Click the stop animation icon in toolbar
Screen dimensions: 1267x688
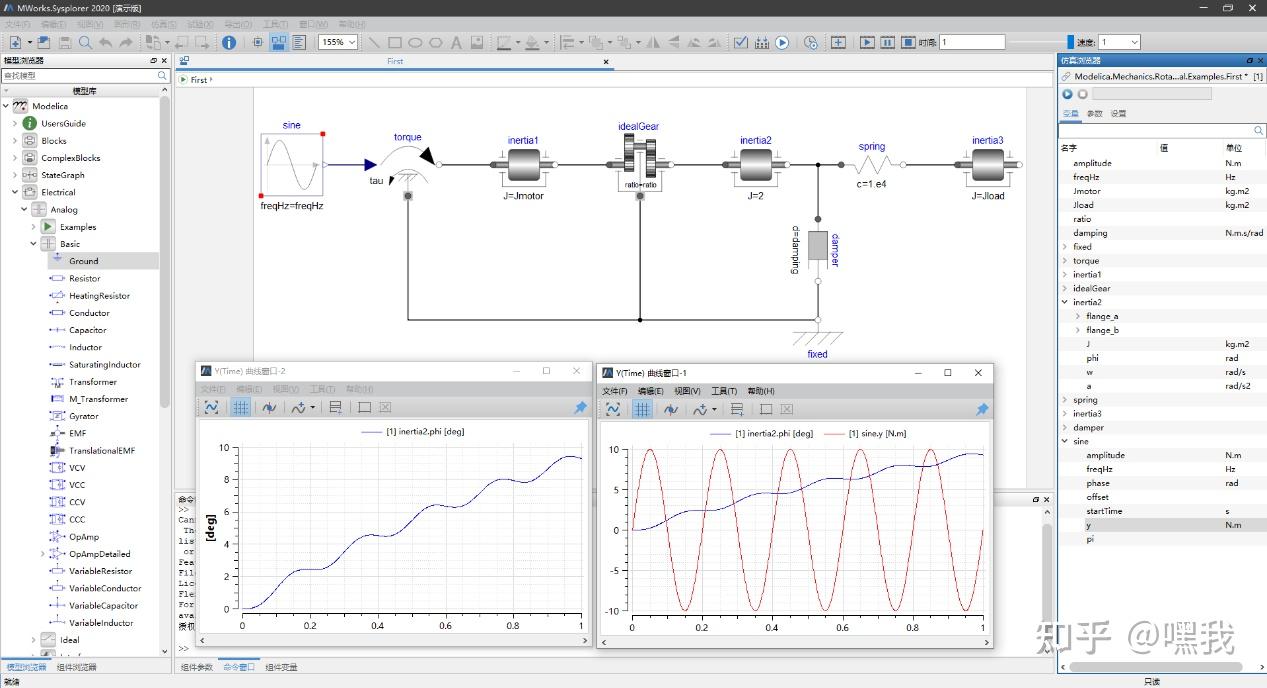tap(908, 42)
